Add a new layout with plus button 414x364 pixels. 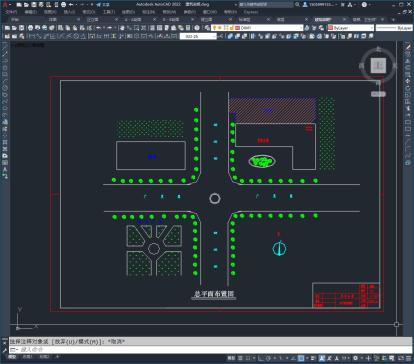[x=57, y=357]
